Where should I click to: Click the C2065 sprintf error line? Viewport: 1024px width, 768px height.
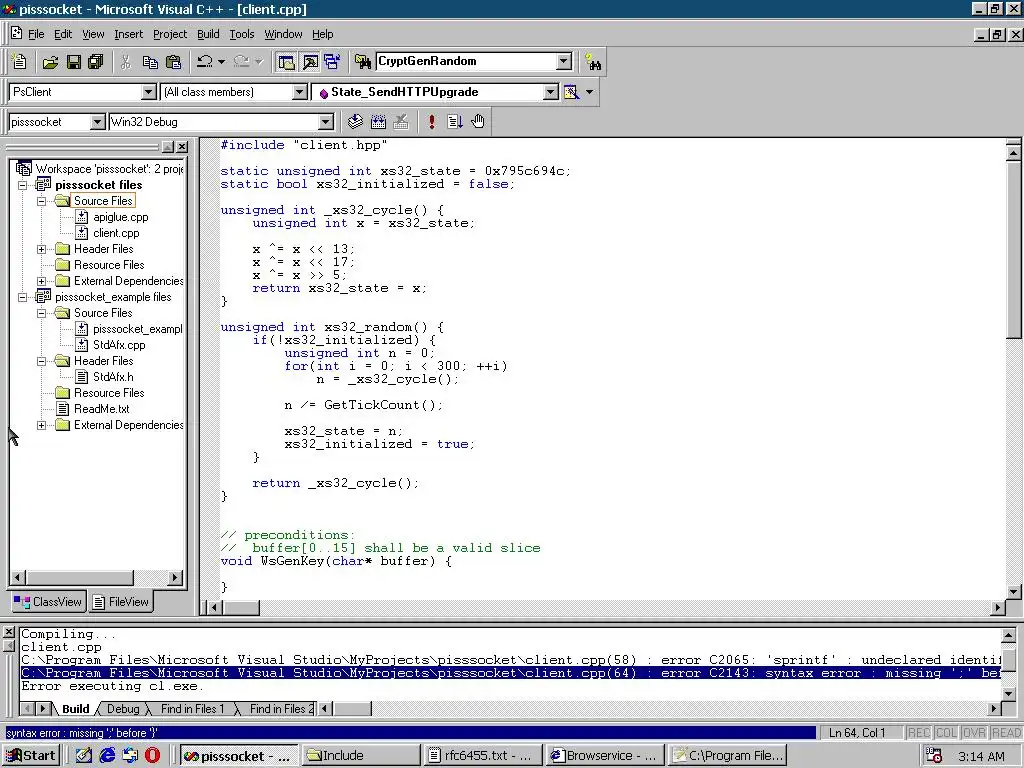click(510, 660)
